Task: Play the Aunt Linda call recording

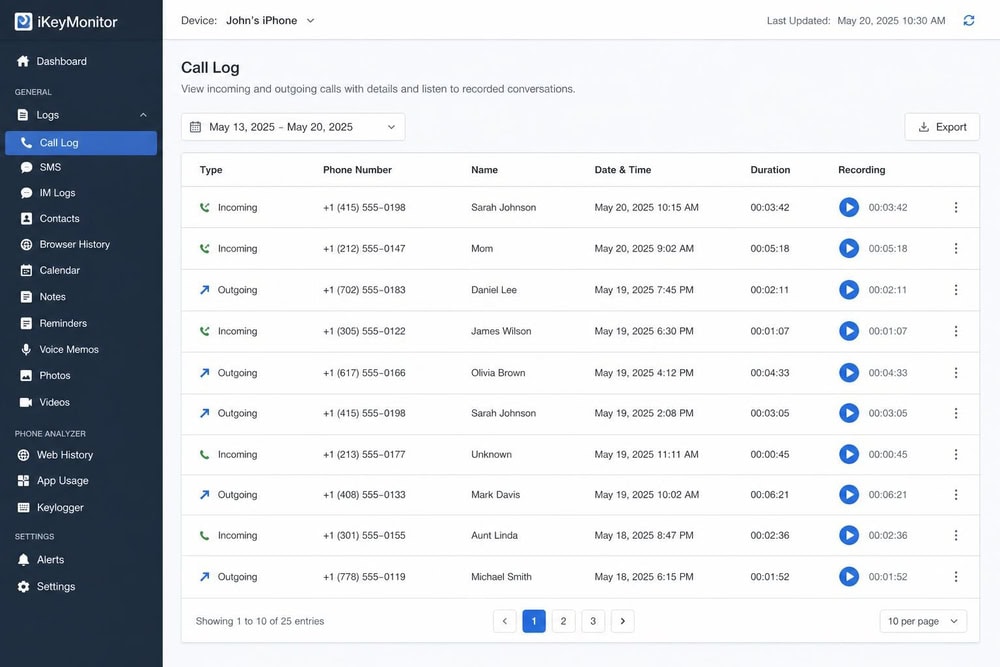Action: pos(849,535)
